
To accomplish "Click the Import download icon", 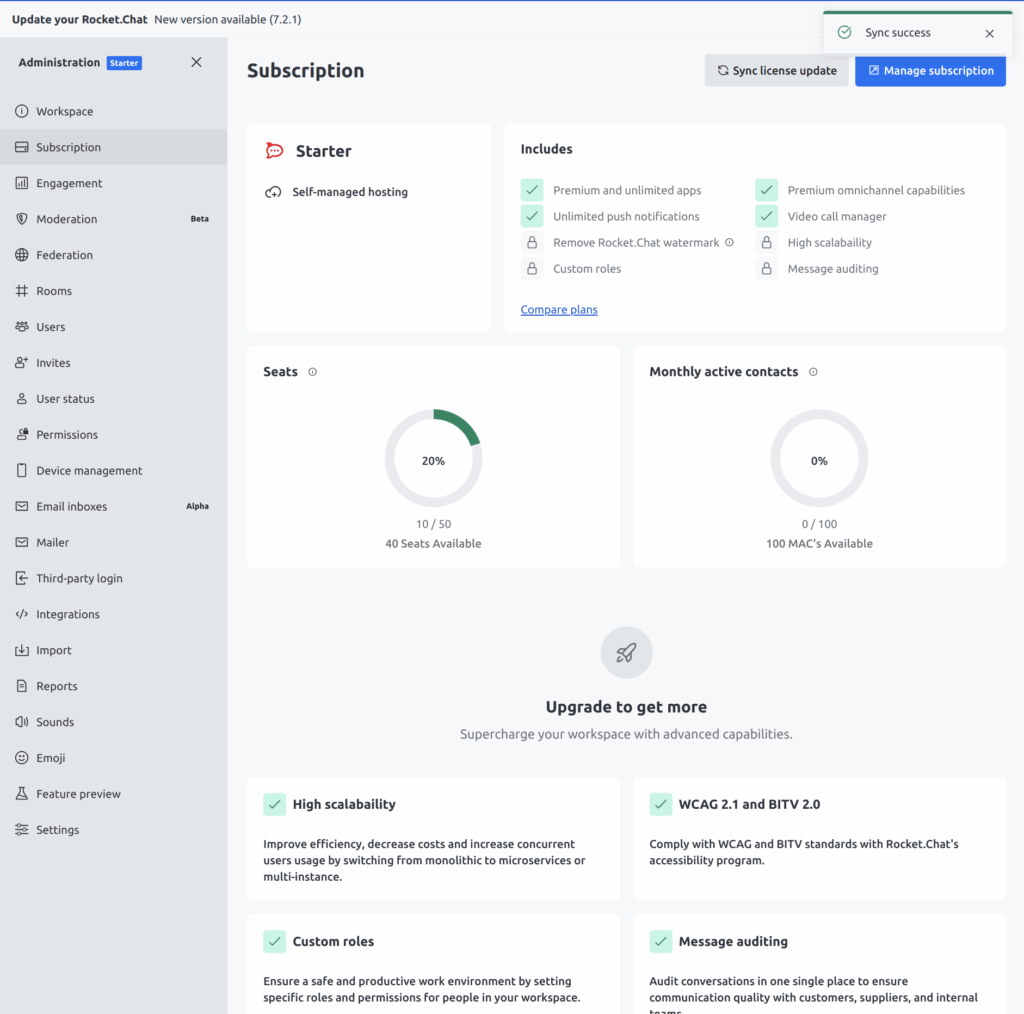I will pyautogui.click(x=22, y=650).
